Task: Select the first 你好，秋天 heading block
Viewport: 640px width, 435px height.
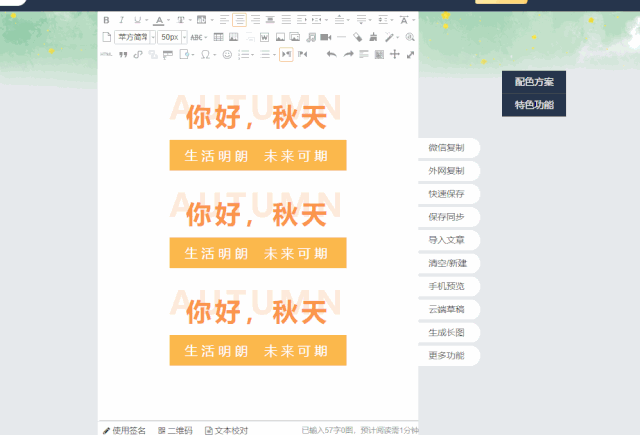Action: pyautogui.click(x=257, y=117)
